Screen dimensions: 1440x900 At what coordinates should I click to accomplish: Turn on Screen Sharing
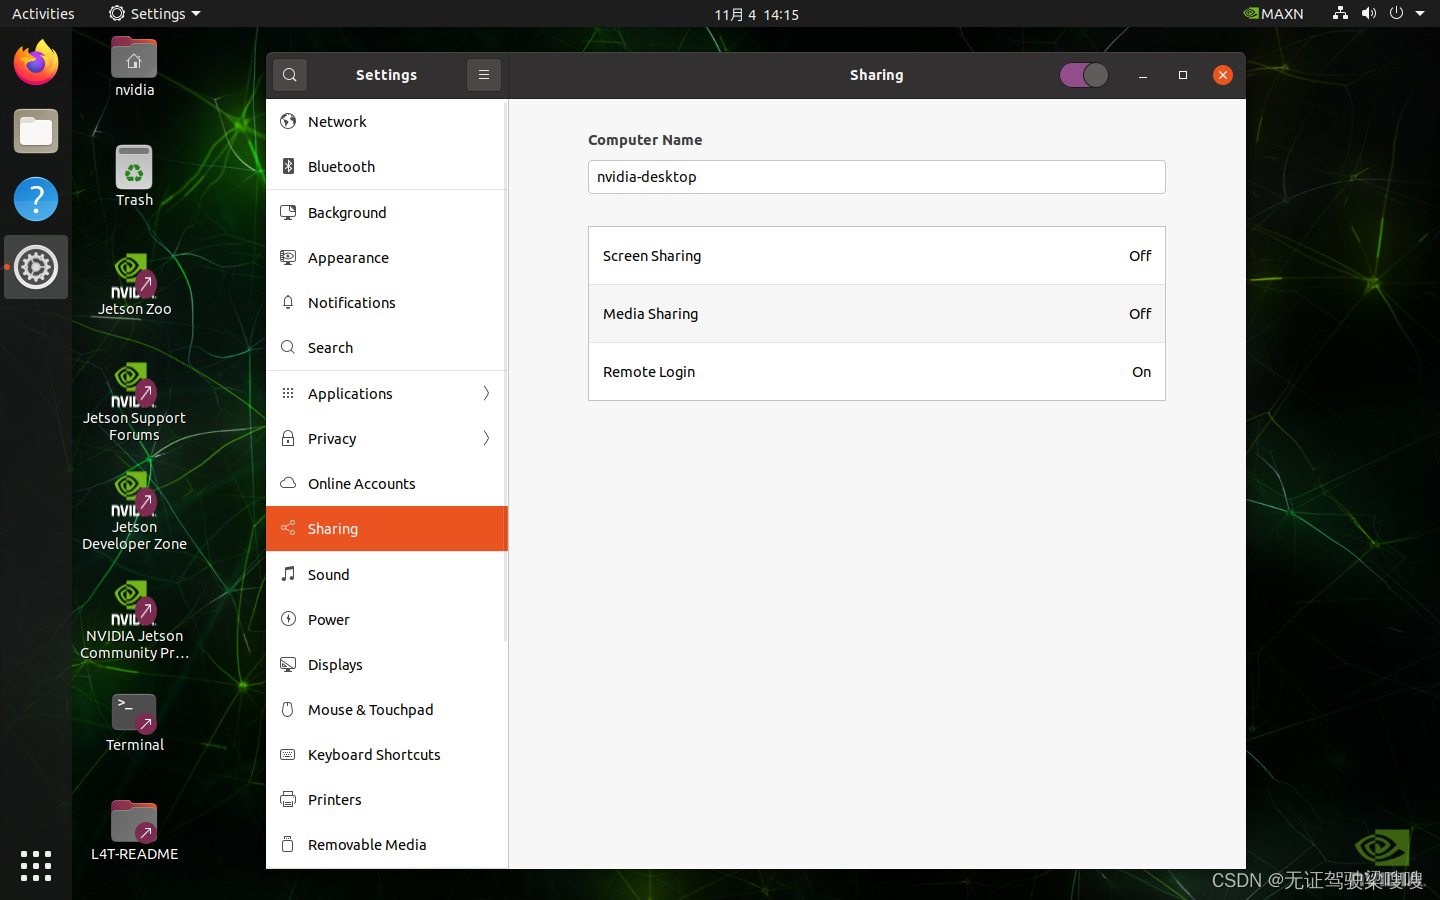[876, 255]
